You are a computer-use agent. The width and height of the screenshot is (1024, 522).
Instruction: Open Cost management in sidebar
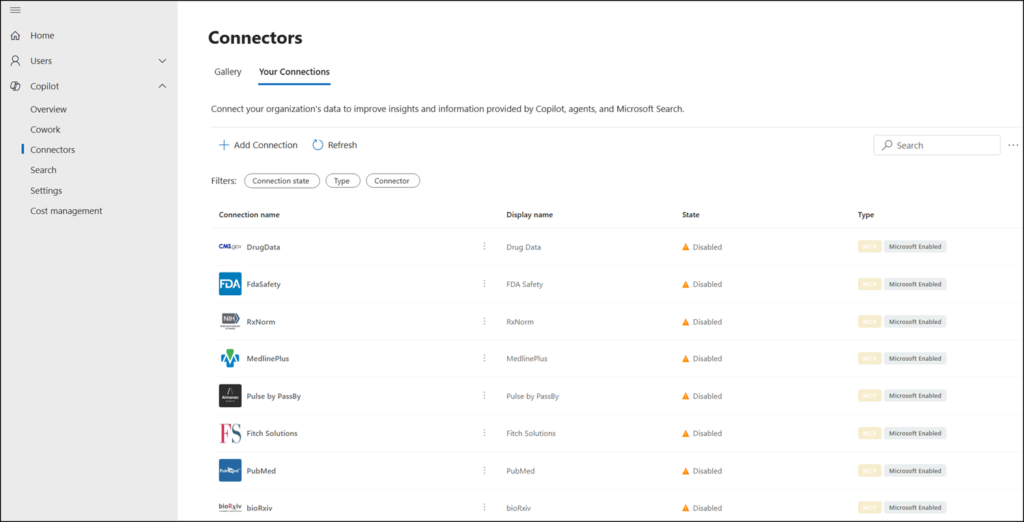[66, 211]
